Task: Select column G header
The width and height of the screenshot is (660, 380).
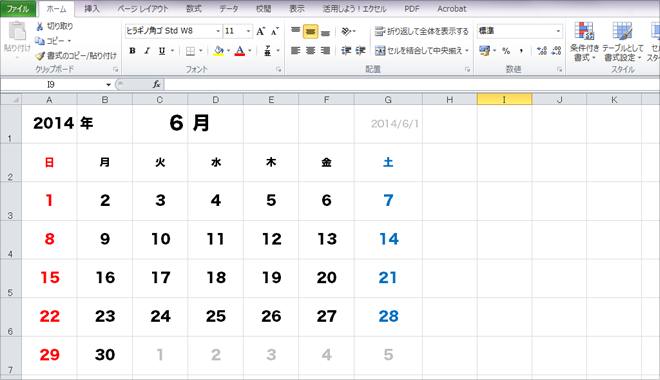Action: (x=388, y=100)
